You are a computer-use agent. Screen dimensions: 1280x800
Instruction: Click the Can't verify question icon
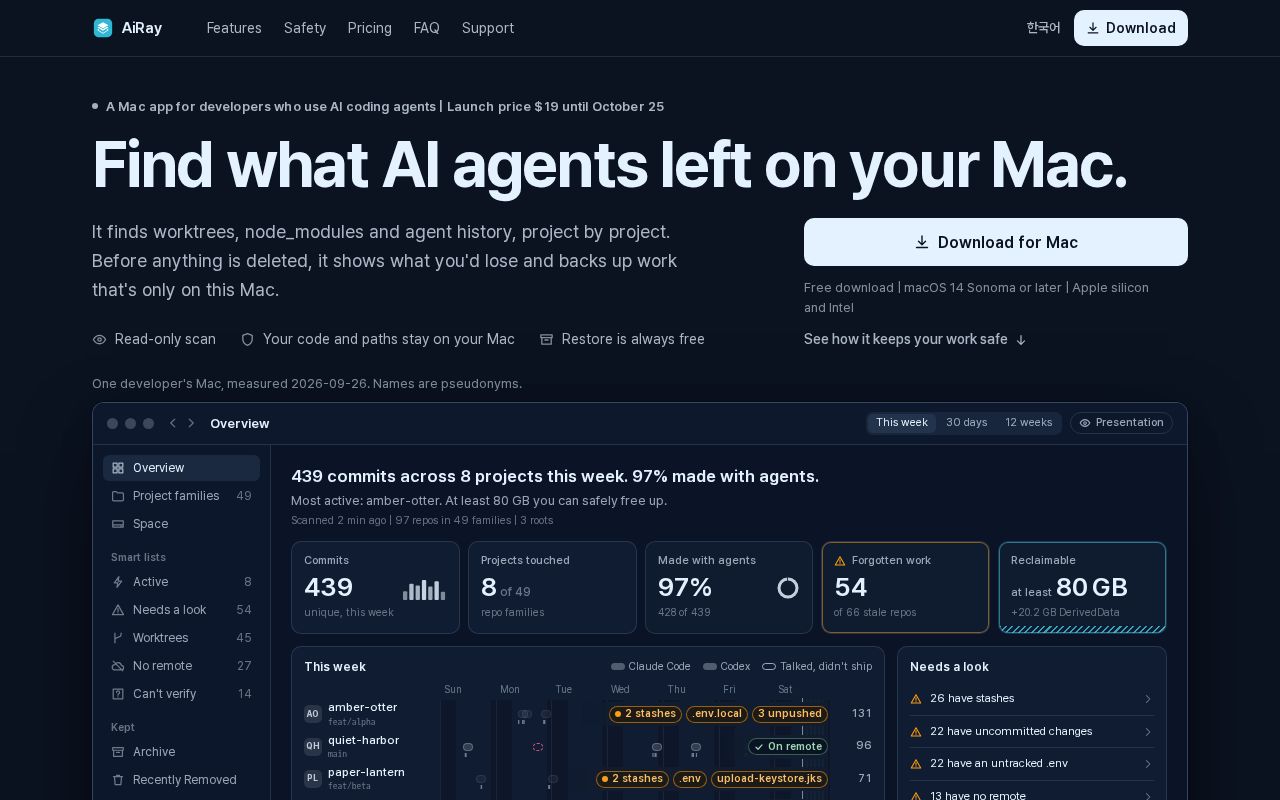pyautogui.click(x=118, y=694)
